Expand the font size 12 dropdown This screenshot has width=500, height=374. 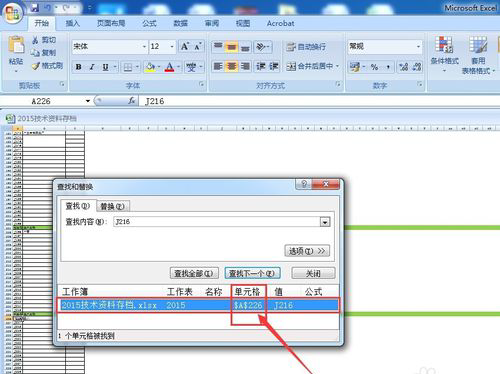pyautogui.click(x=172, y=47)
